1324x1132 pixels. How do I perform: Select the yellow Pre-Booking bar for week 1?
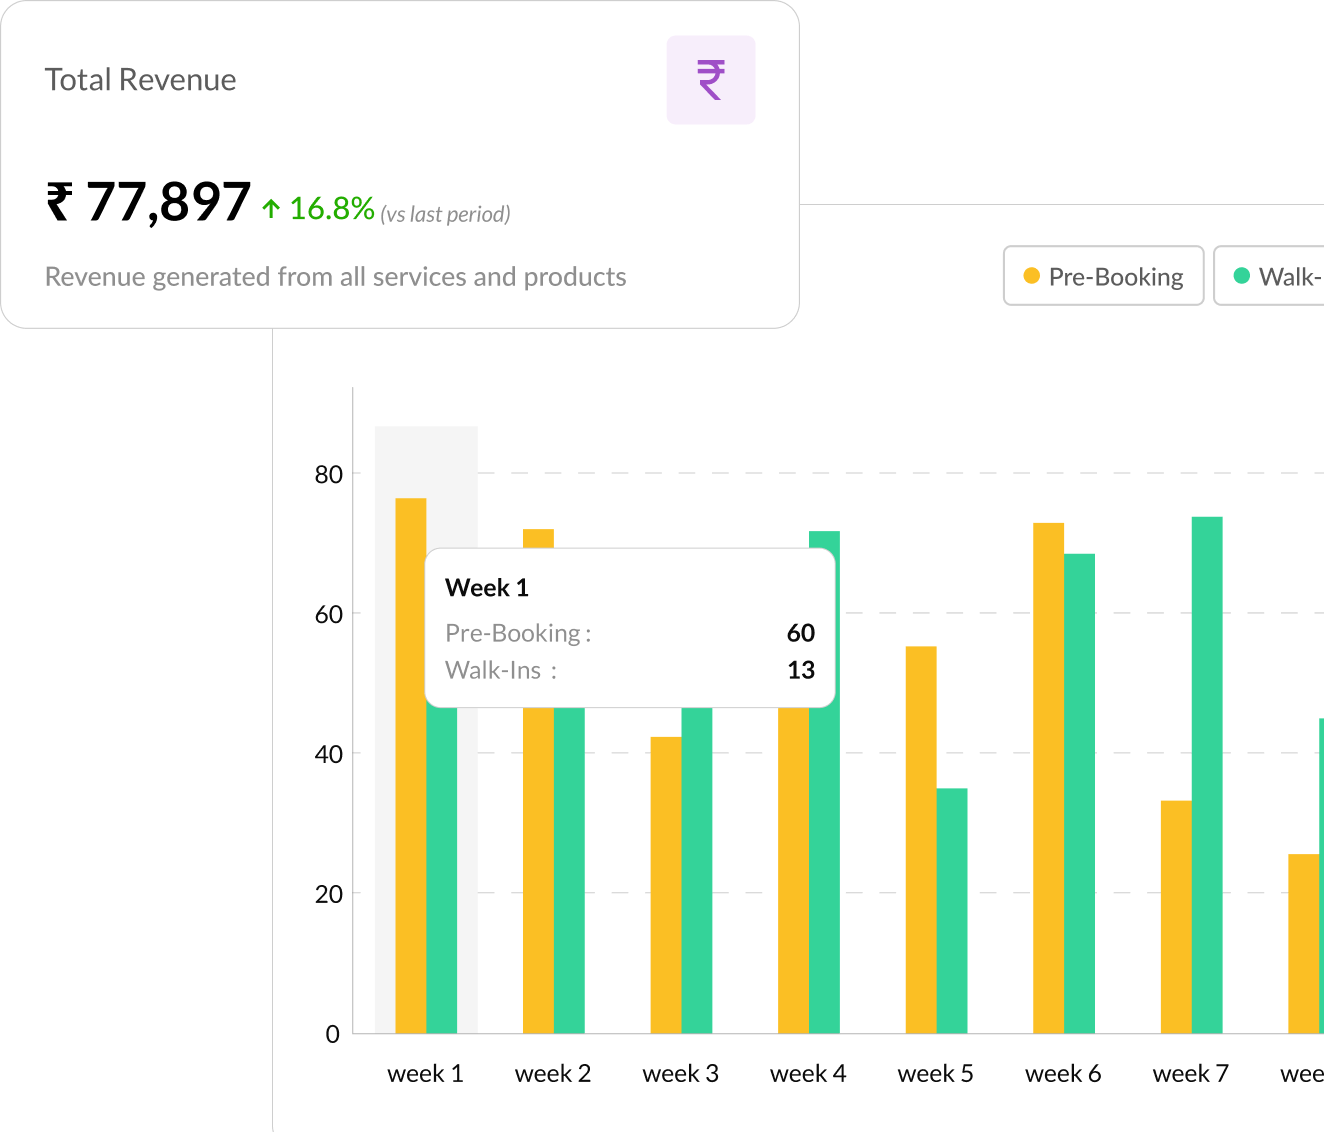coord(410,760)
